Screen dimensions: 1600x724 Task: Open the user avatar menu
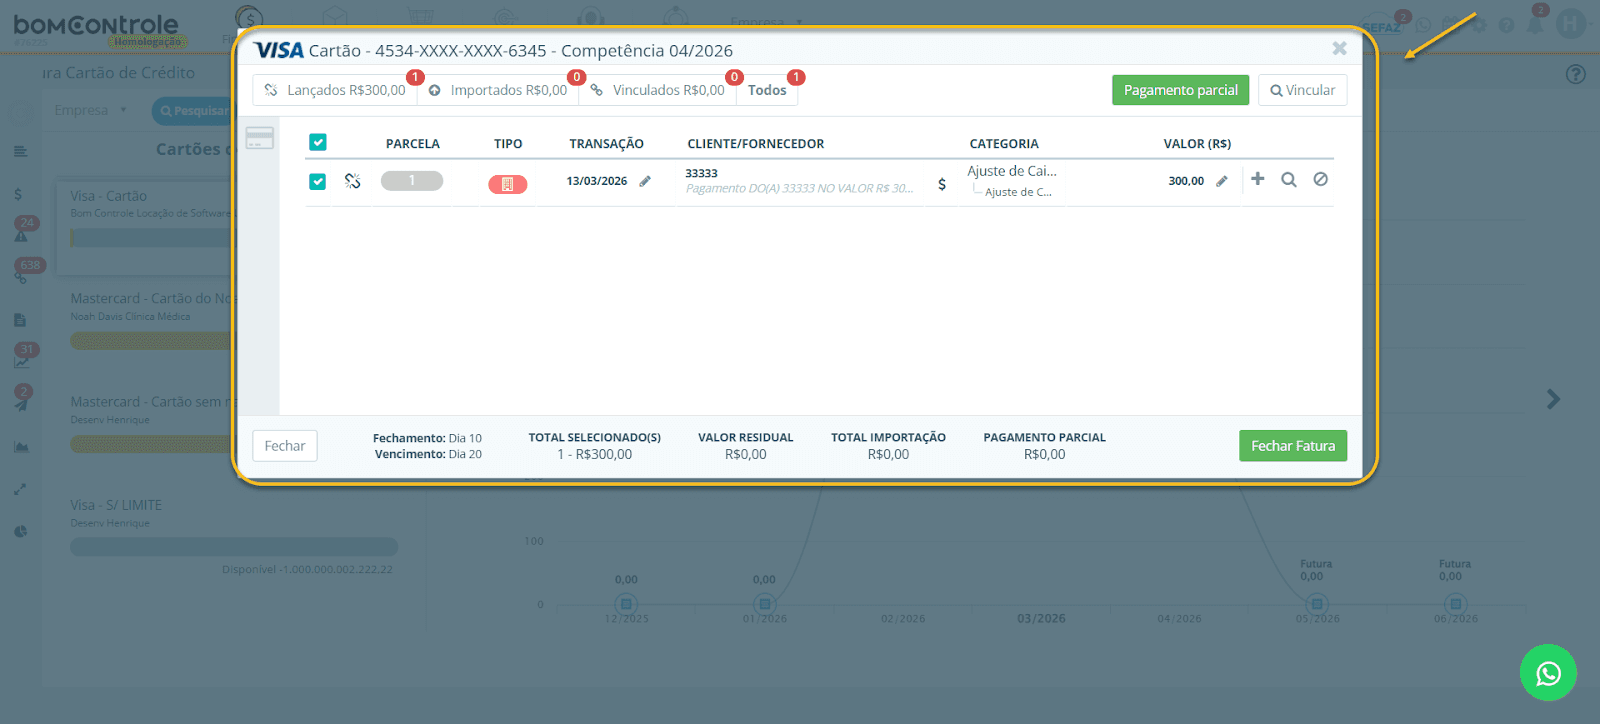pos(1571,23)
